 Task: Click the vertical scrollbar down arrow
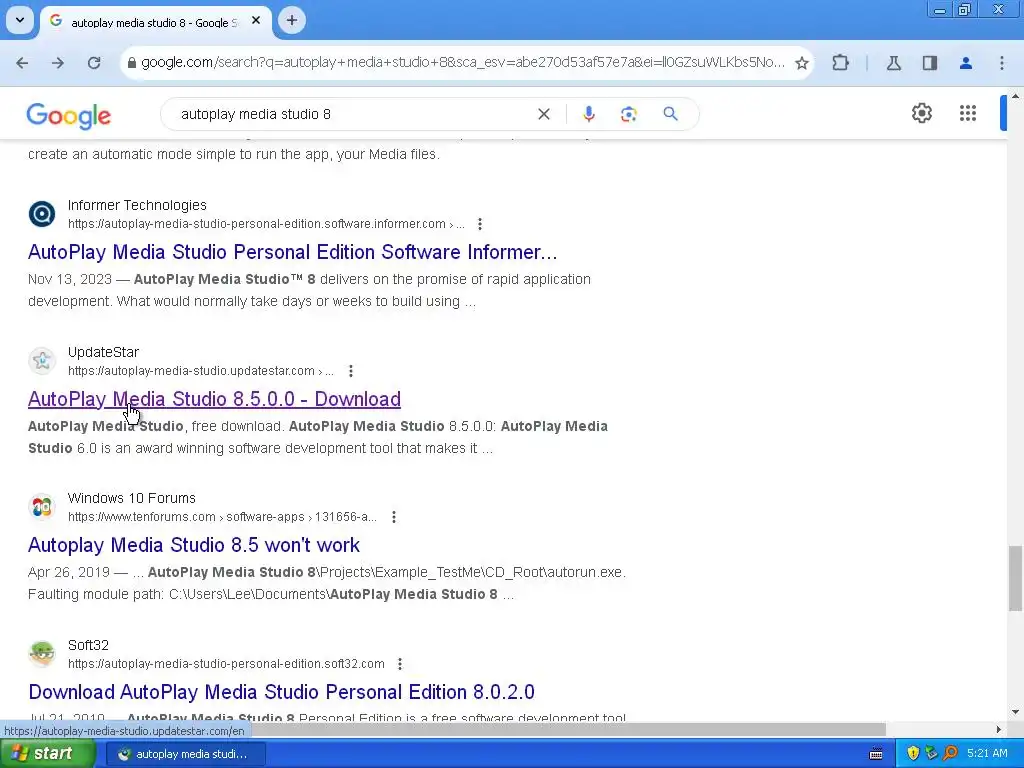pos(1015,712)
